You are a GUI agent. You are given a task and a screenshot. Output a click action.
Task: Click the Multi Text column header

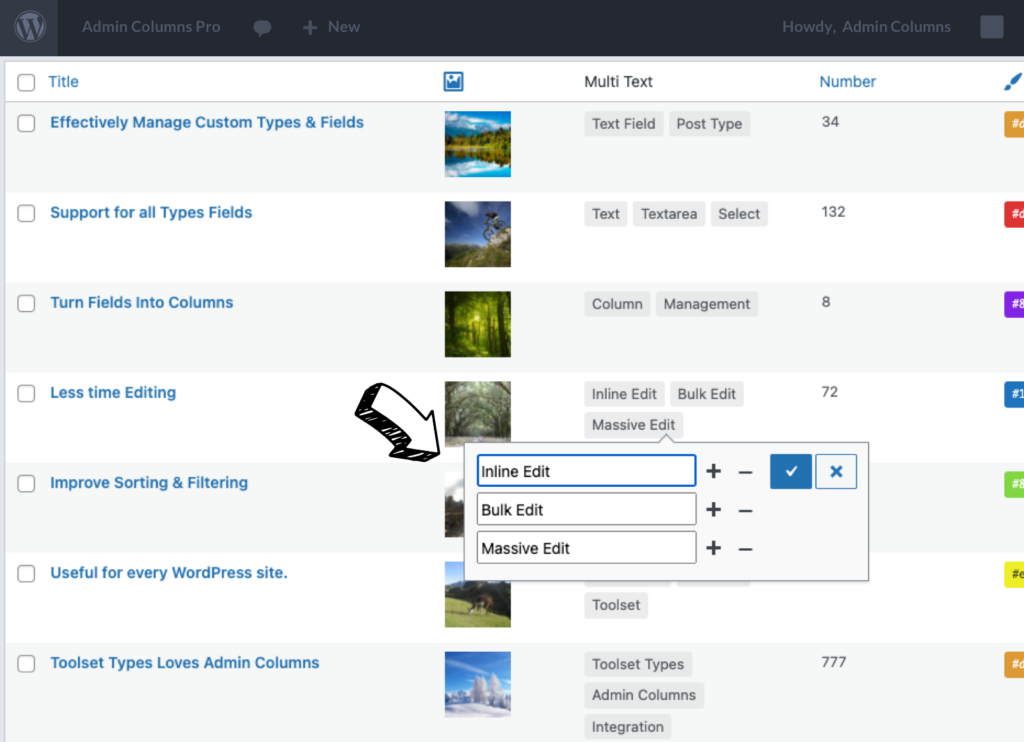618,82
